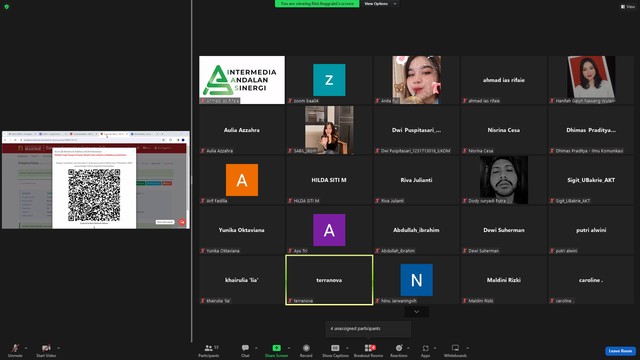The image size is (640, 360).
Task: Select the khairulia 'lia' tile
Action: point(242,280)
